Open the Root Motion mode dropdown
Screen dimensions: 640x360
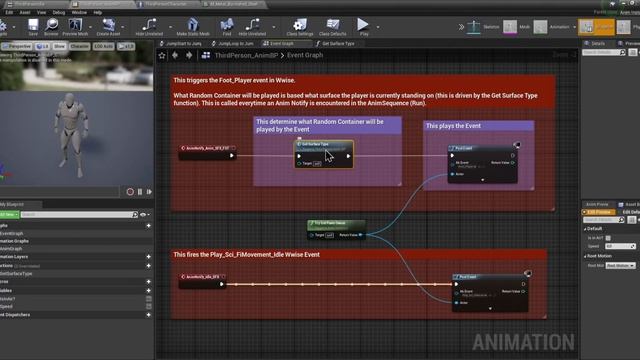click(620, 265)
